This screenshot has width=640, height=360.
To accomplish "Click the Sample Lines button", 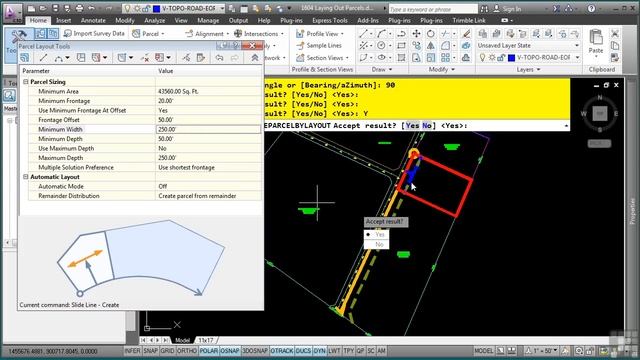I will [319, 46].
